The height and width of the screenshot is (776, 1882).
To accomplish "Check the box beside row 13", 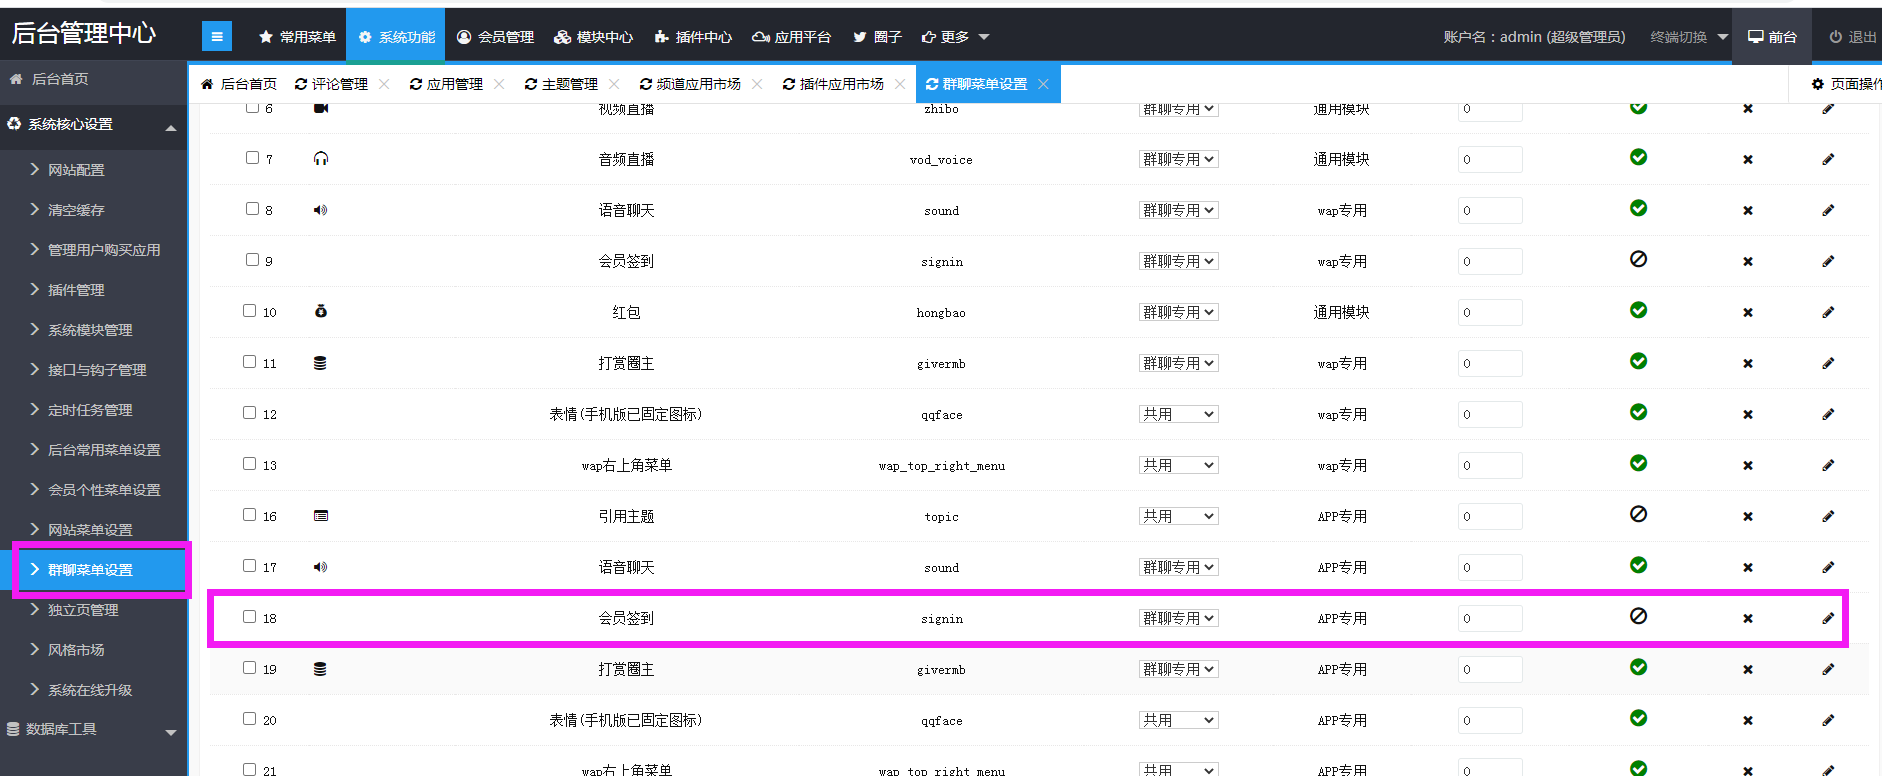I will (x=250, y=464).
